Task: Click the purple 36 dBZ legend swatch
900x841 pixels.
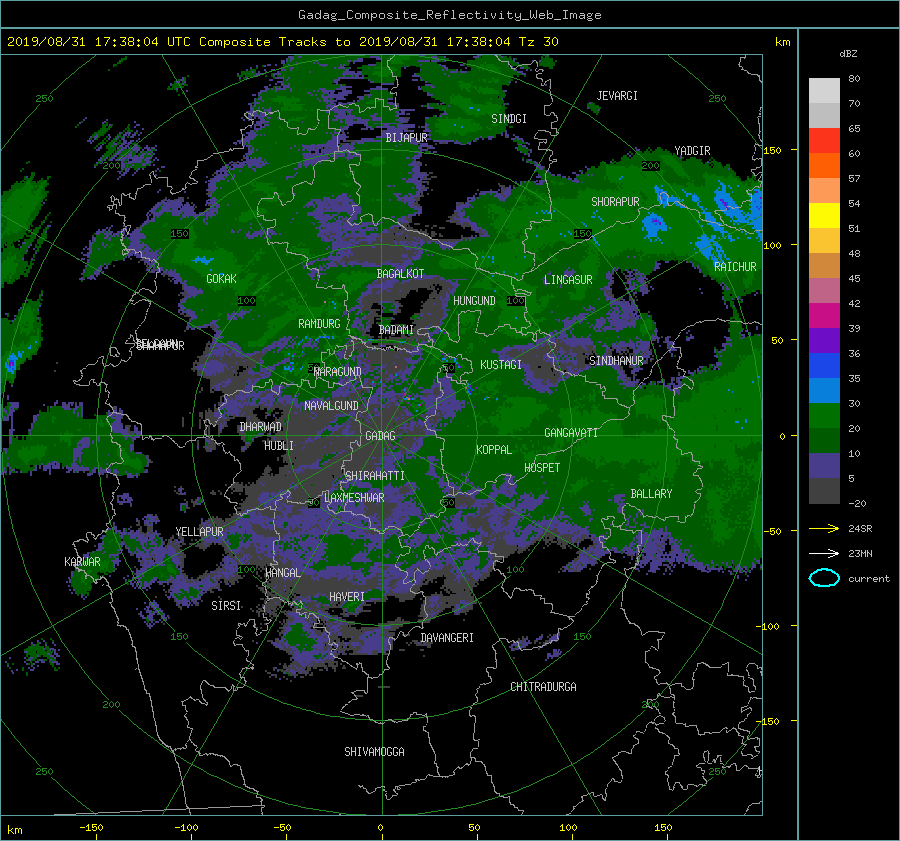Action: tap(824, 340)
